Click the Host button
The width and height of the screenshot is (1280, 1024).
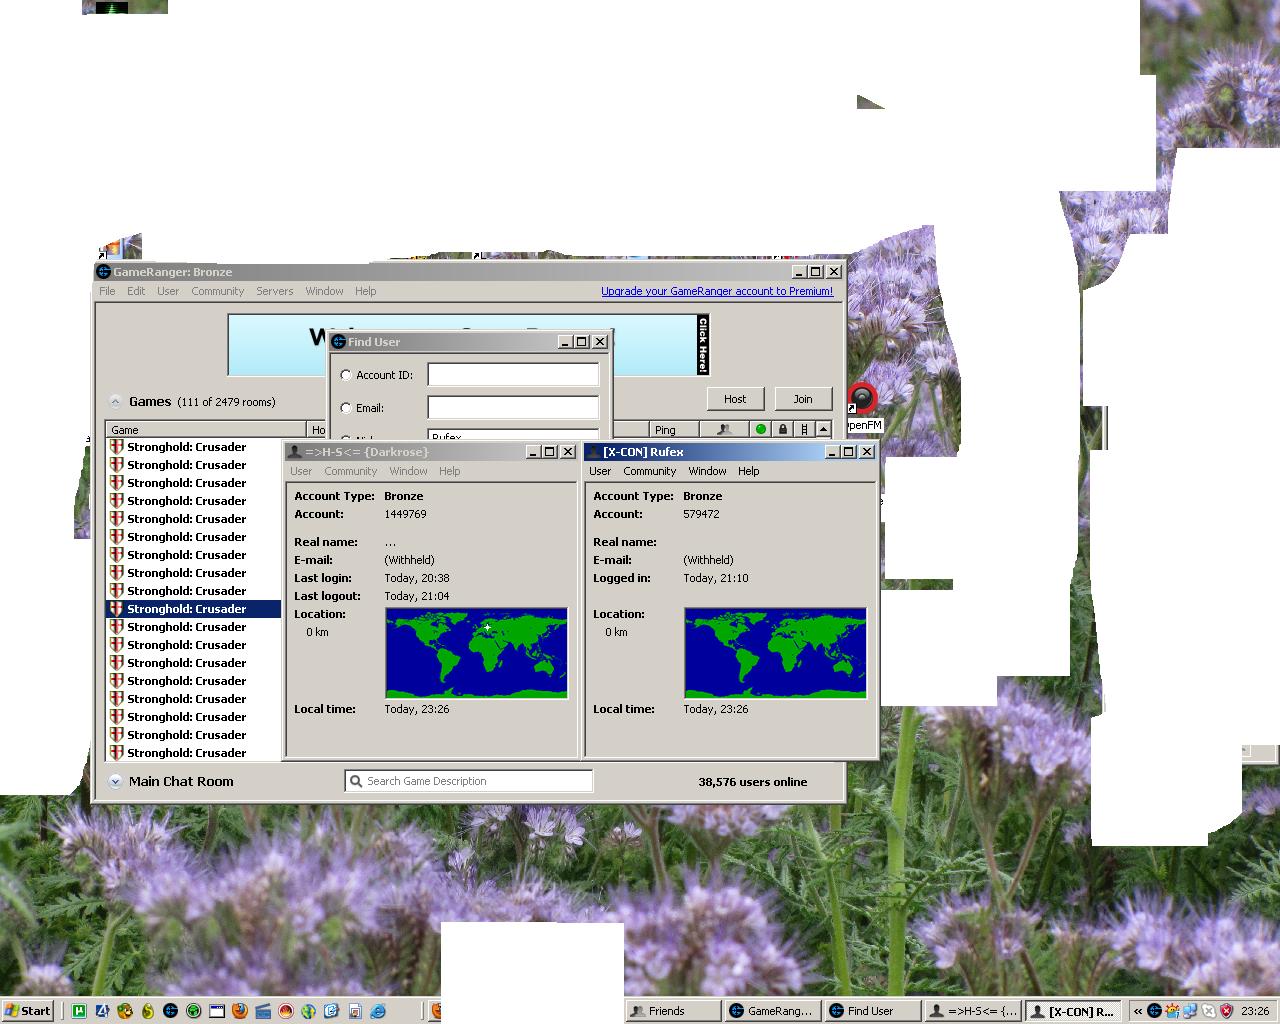point(735,399)
